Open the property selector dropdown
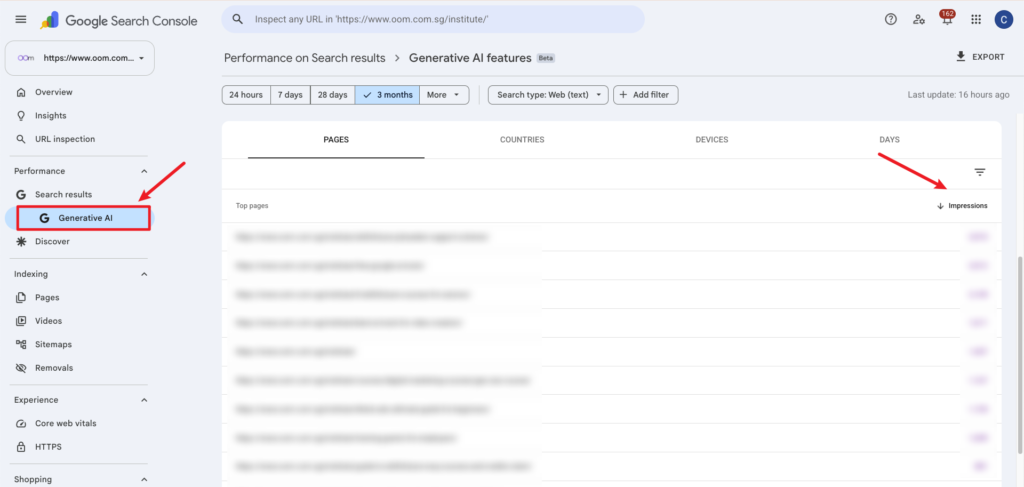The height and width of the screenshot is (487, 1024). click(80, 57)
